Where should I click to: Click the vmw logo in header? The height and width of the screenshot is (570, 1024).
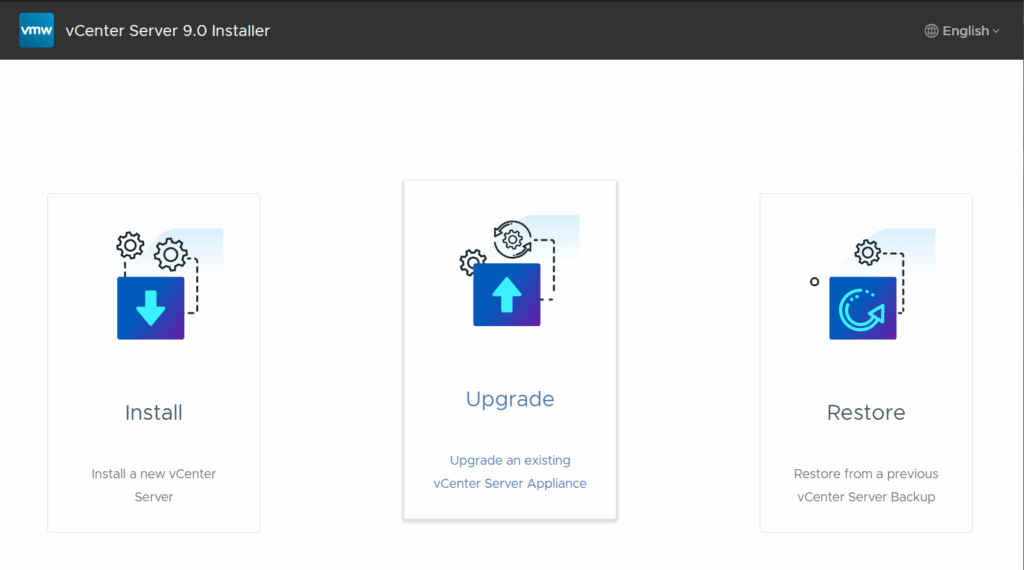click(37, 30)
